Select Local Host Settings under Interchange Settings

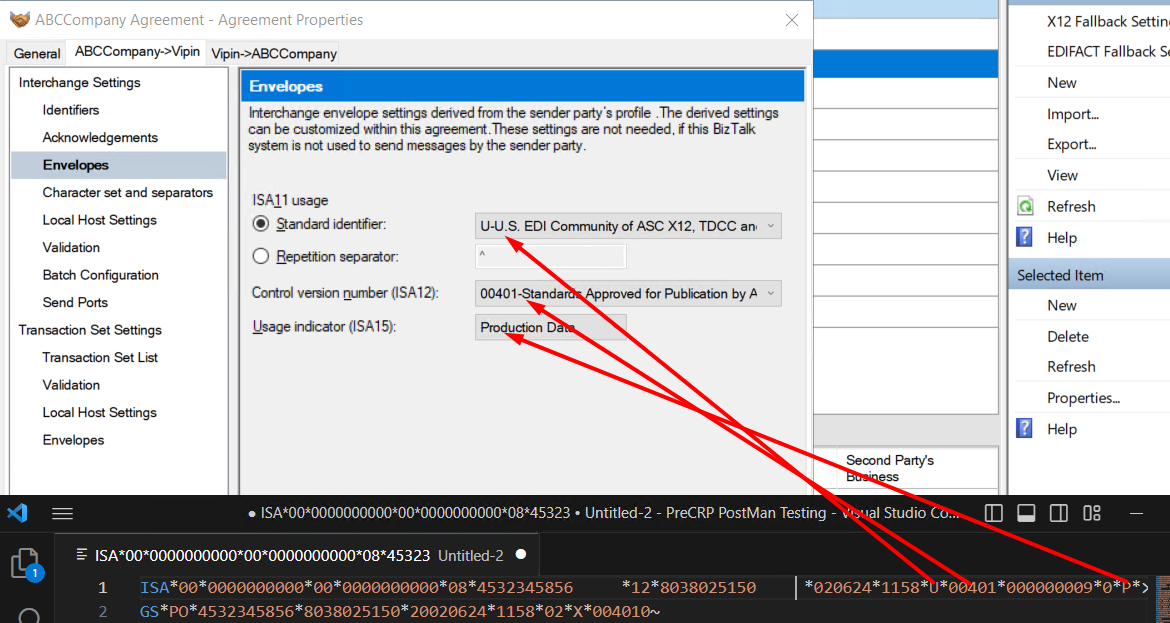pos(99,220)
